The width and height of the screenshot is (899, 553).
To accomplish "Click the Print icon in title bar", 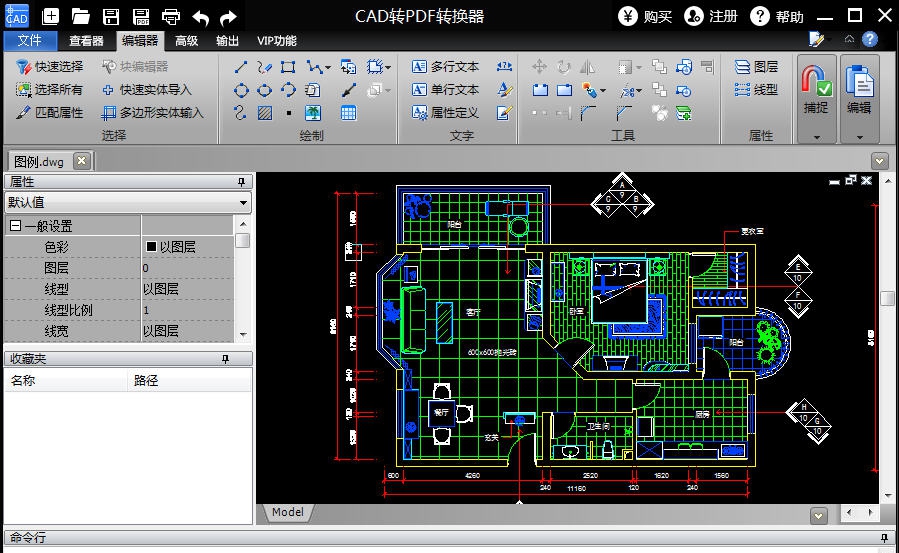I will click(x=171, y=16).
